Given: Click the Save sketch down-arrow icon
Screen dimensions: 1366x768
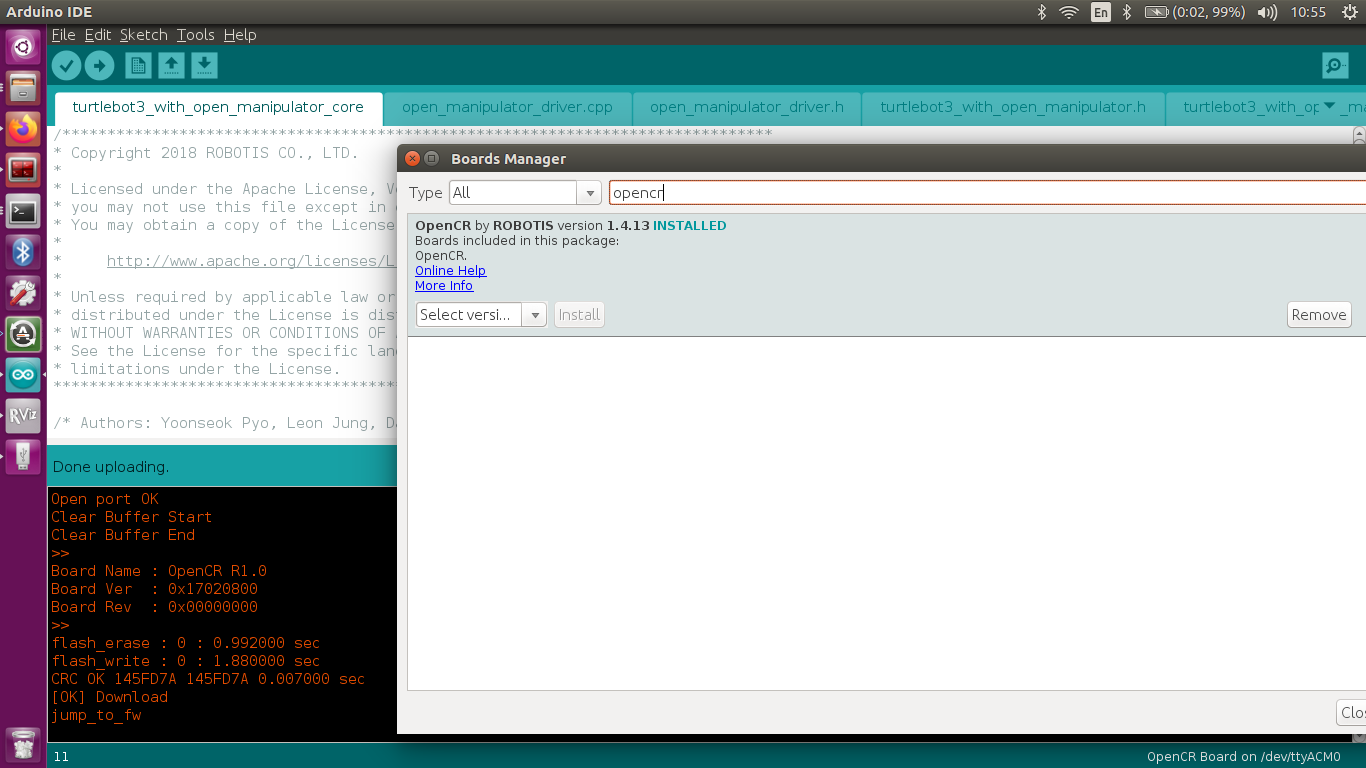Looking at the screenshot, I should point(204,66).
